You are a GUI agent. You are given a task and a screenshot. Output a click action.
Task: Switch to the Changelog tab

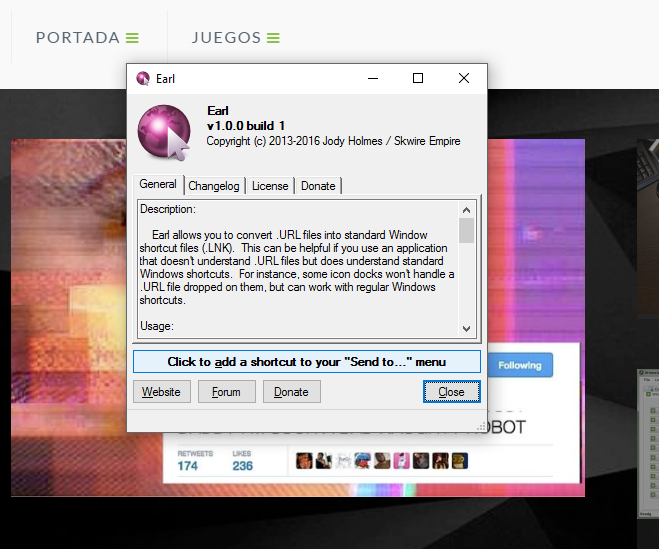214,186
